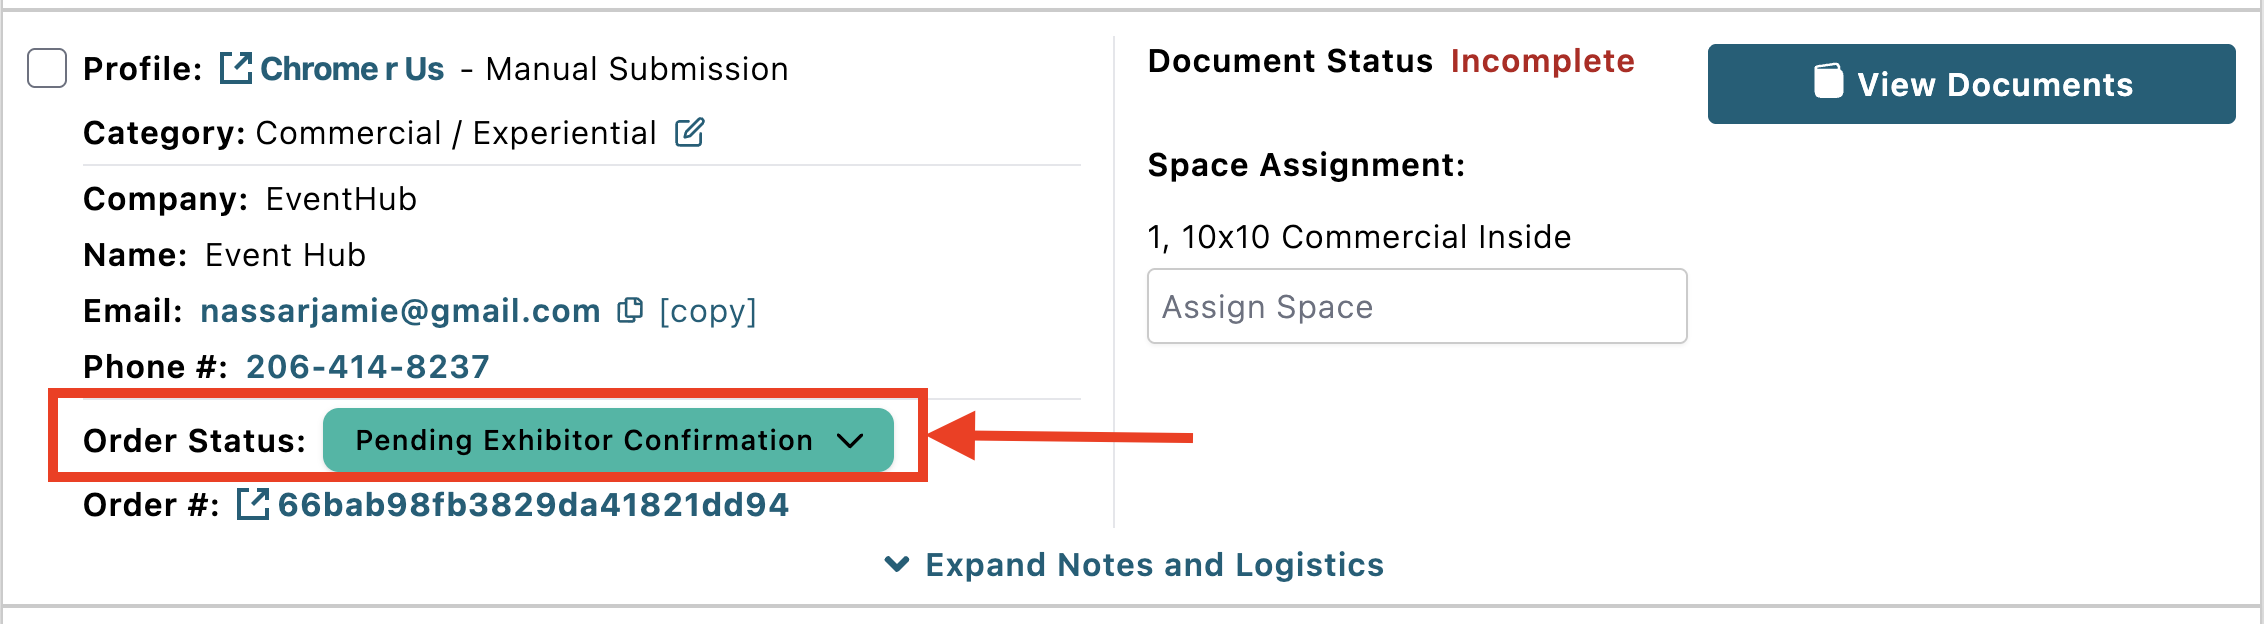
Task: Click the 10x10 Commercial Inside space assignment text
Action: coord(1376,237)
